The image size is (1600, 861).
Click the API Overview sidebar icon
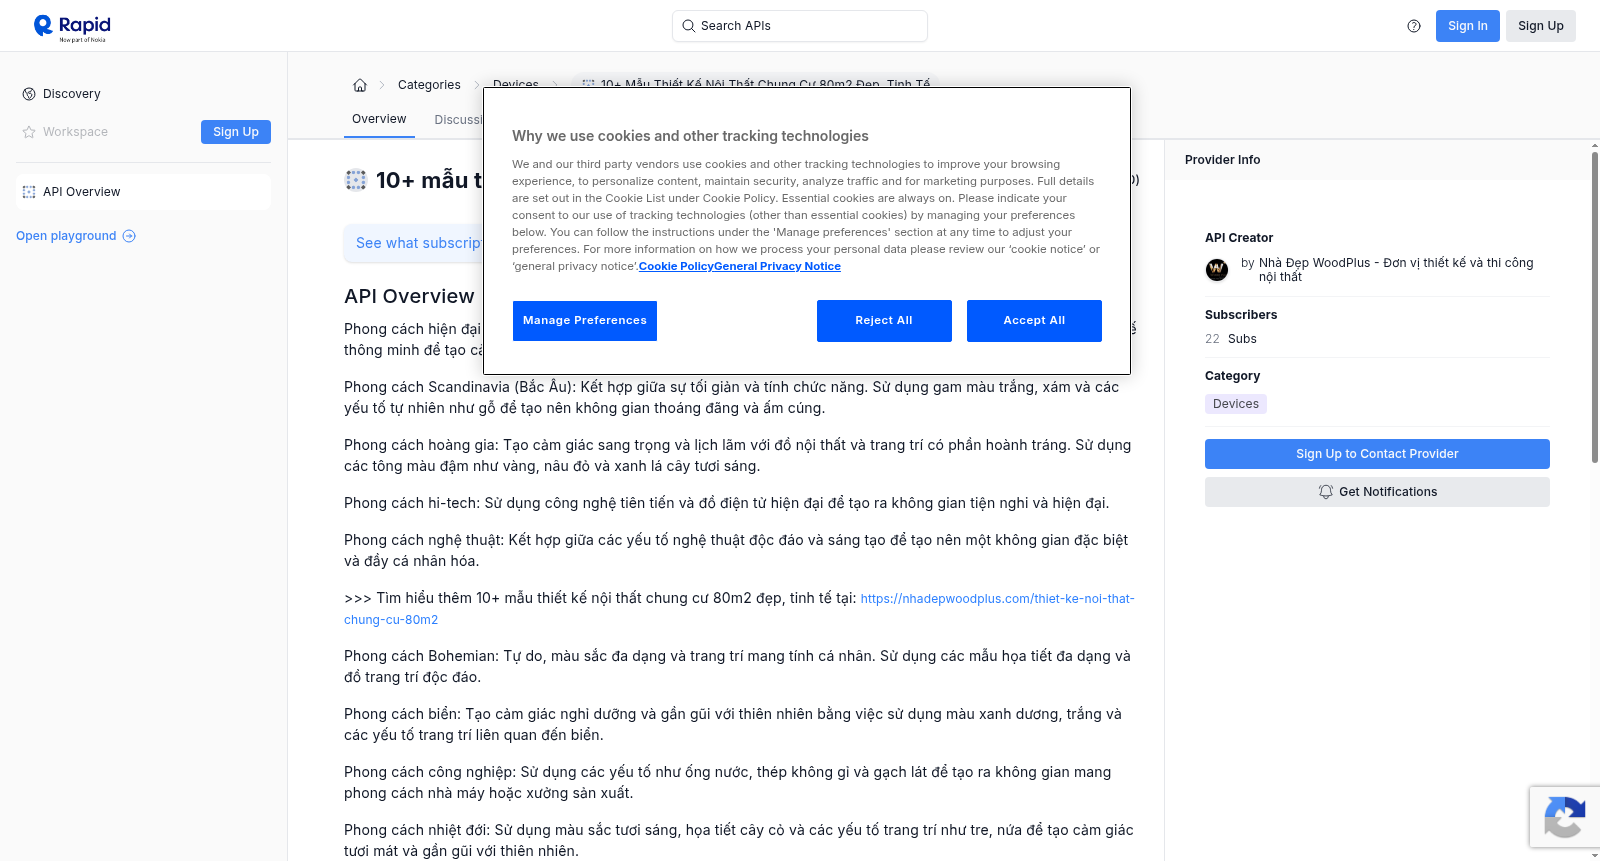(x=29, y=192)
